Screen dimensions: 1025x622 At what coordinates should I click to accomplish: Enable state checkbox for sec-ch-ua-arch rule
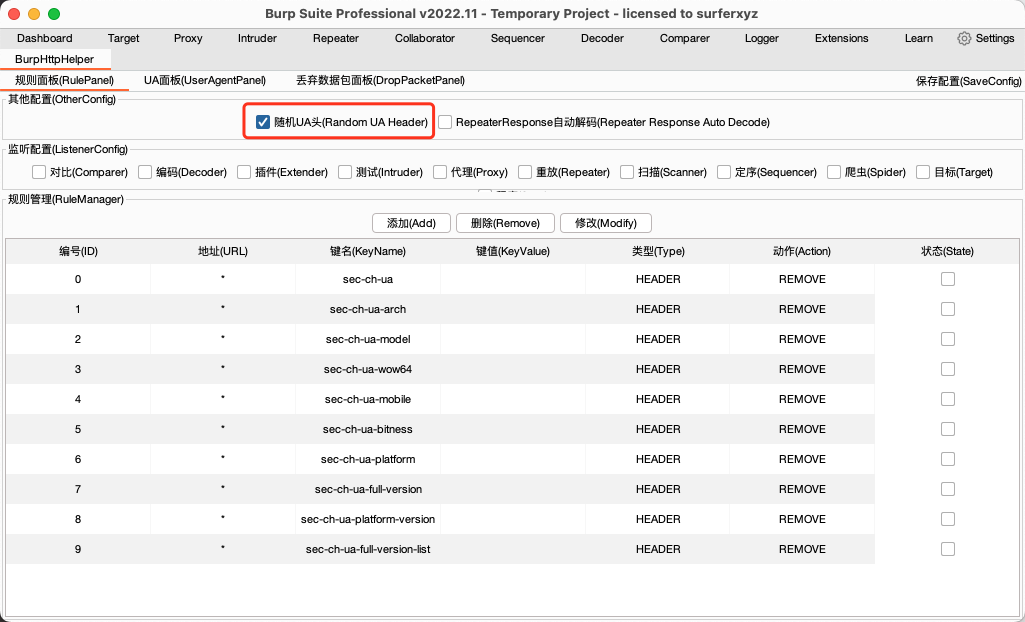(x=948, y=309)
